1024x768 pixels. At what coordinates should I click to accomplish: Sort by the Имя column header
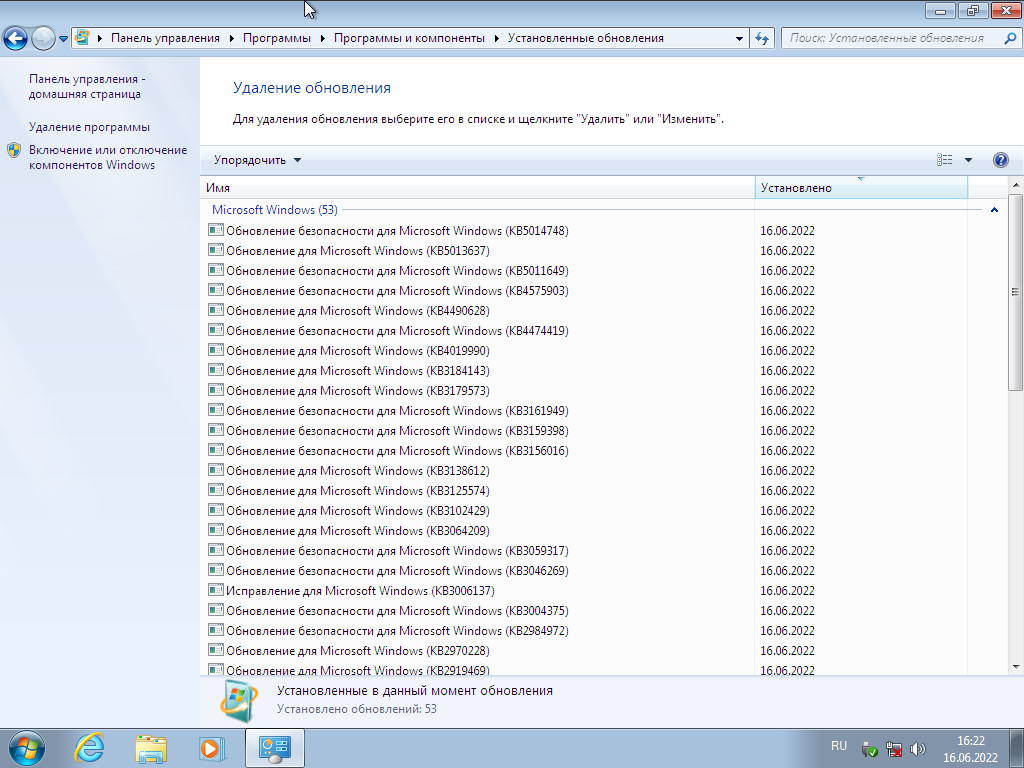477,187
